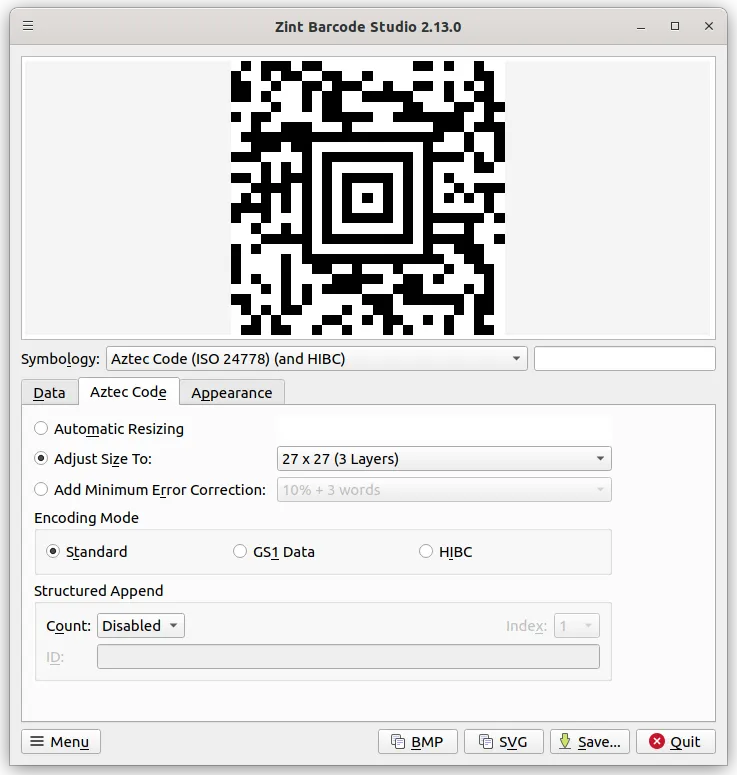Open the Menu button at bottom left
Image resolution: width=737 pixels, height=775 pixels.
(x=61, y=741)
